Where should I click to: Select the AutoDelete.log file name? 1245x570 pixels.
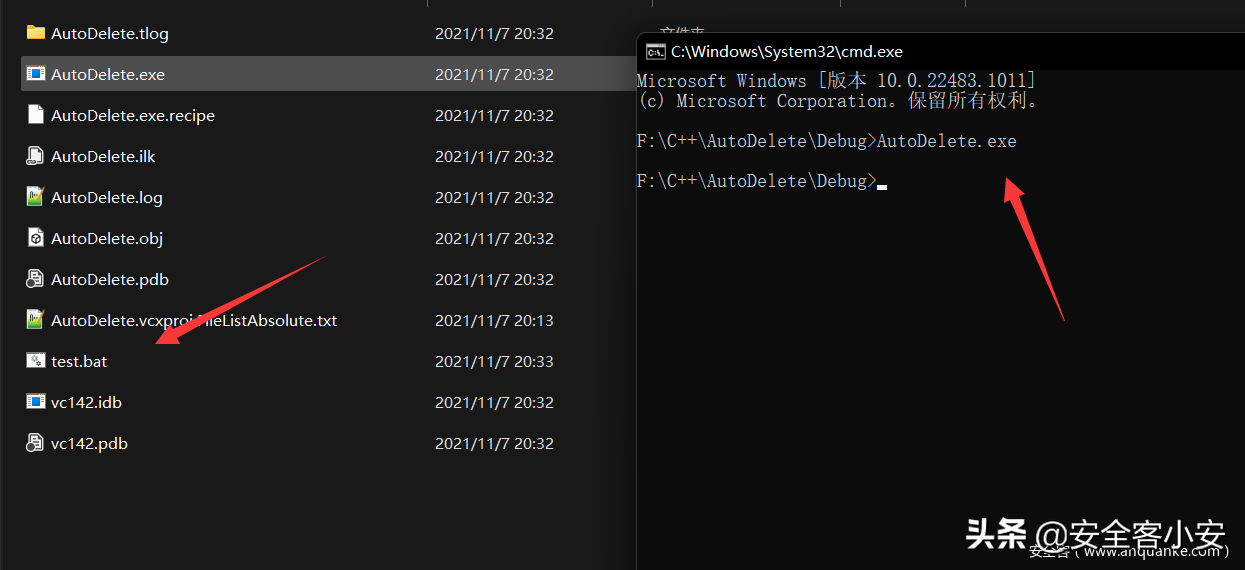pyautogui.click(x=107, y=197)
